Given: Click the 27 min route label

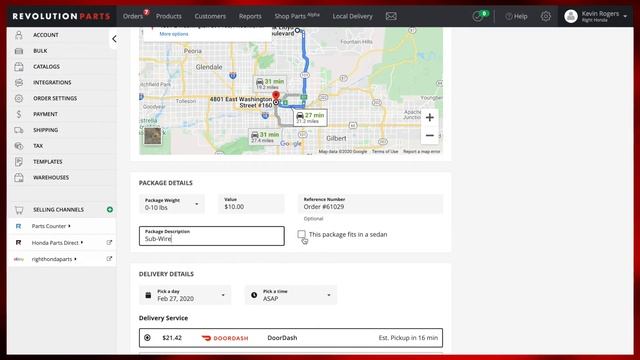Looking at the screenshot, I should [310, 118].
